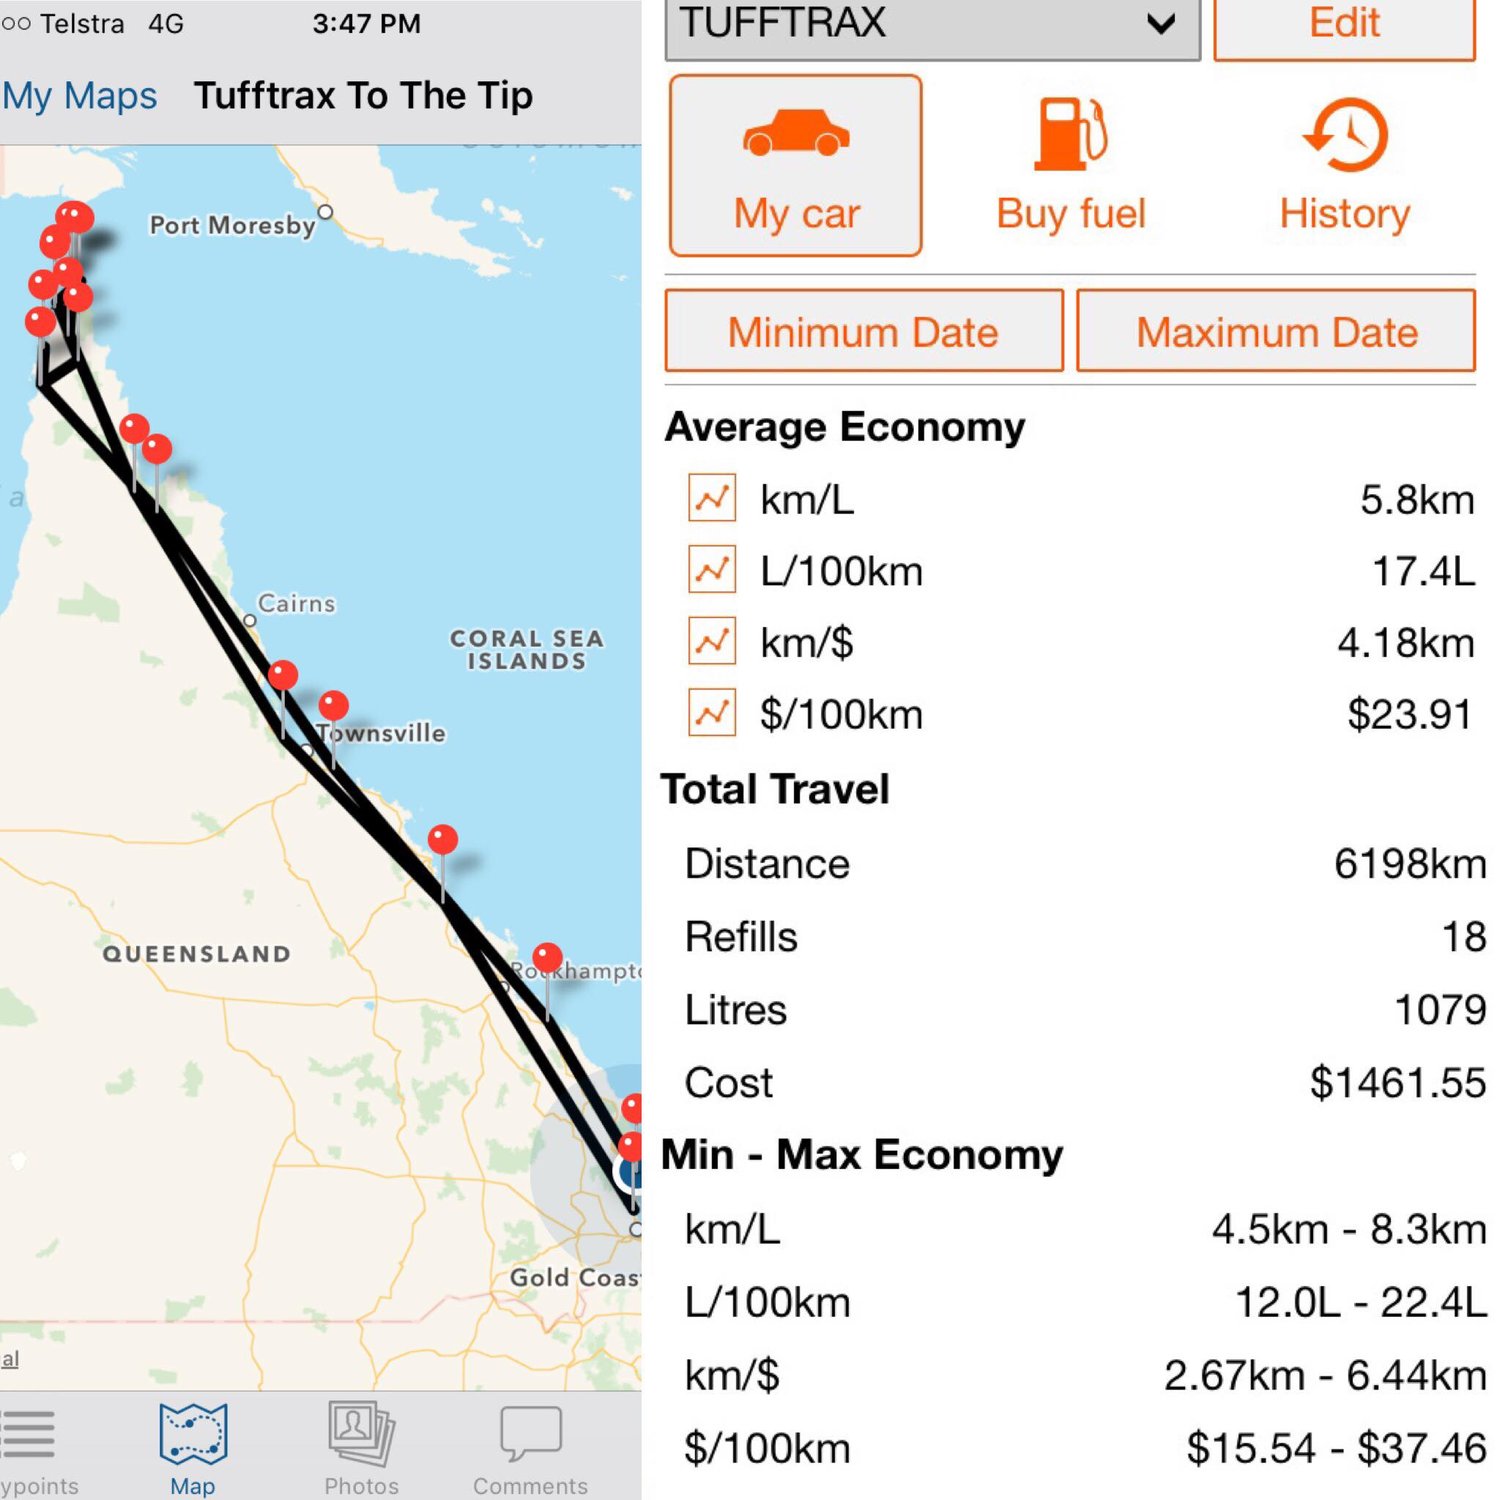This screenshot has height=1500, width=1500.
Task: Open the Comments speech bubble tab
Action: tap(530, 1449)
